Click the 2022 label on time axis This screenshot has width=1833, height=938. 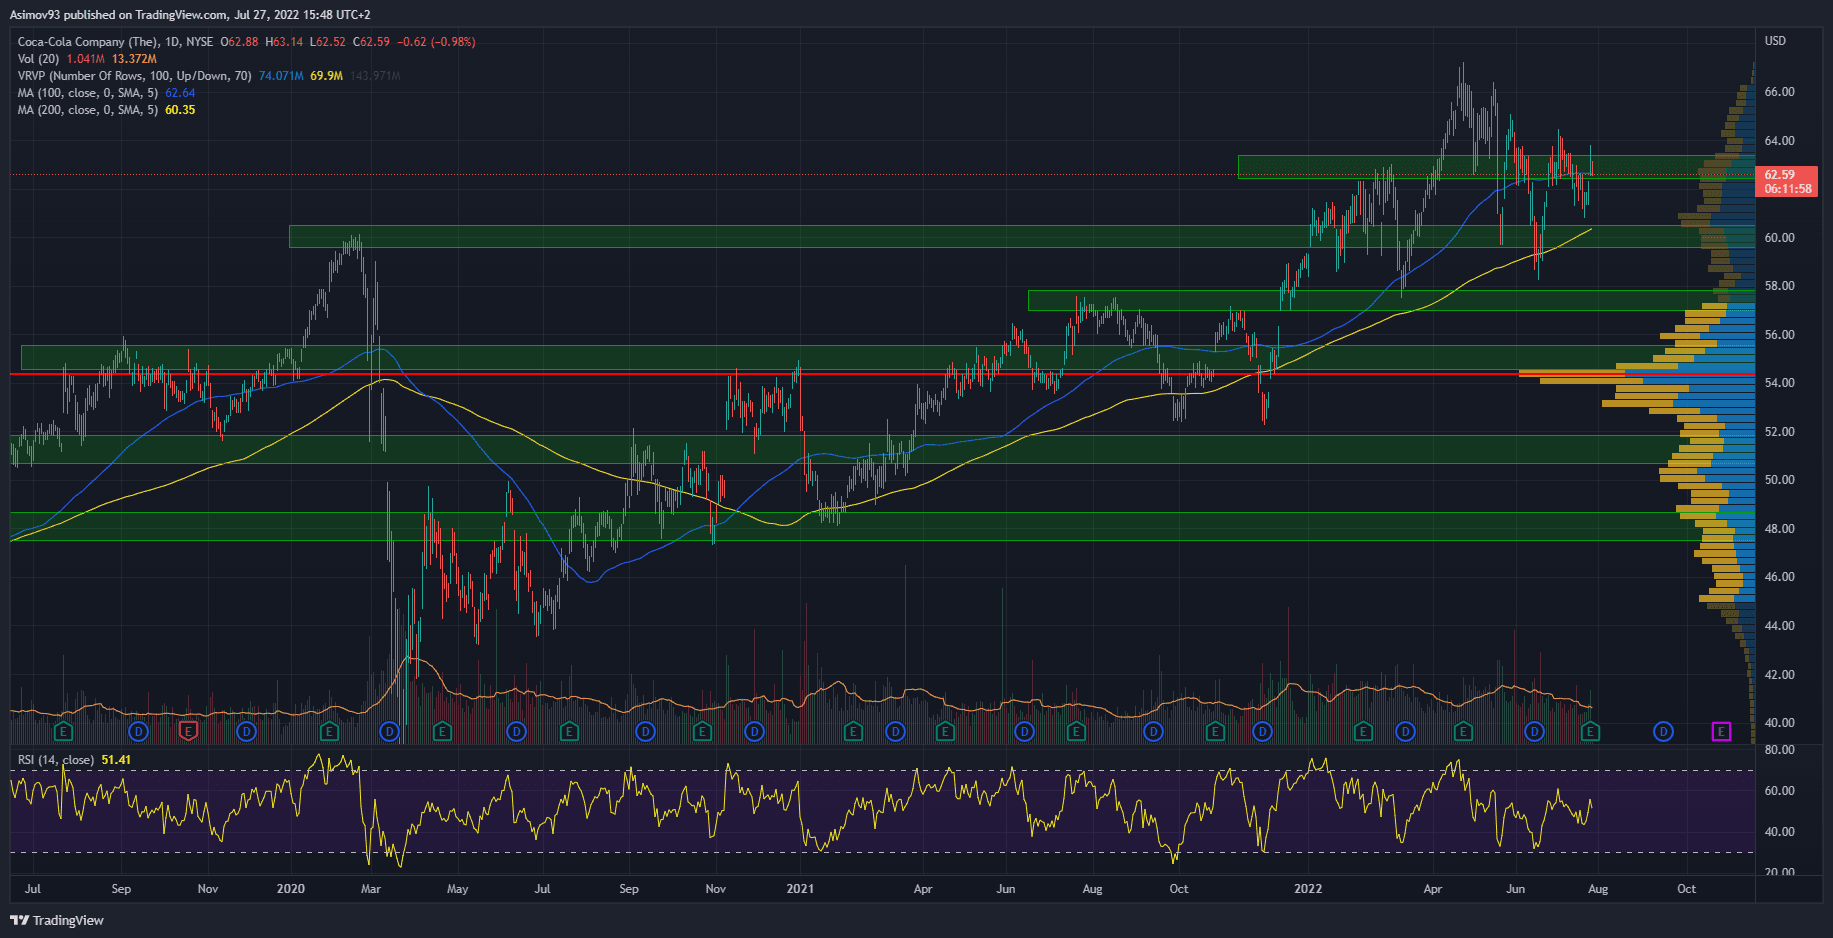click(1307, 889)
